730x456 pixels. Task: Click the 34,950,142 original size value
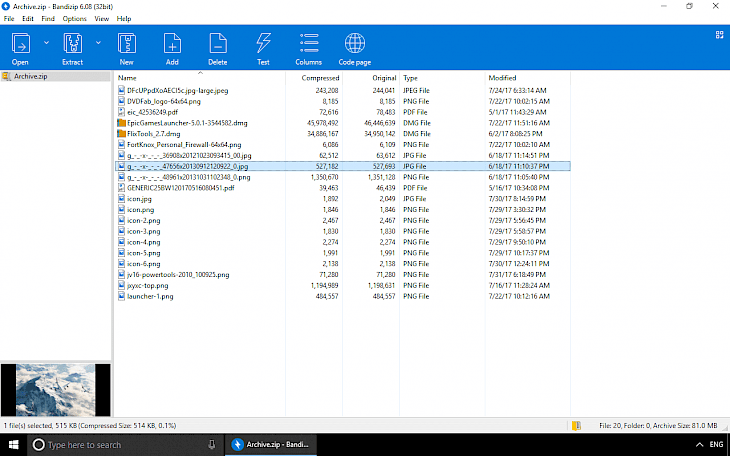(379, 134)
